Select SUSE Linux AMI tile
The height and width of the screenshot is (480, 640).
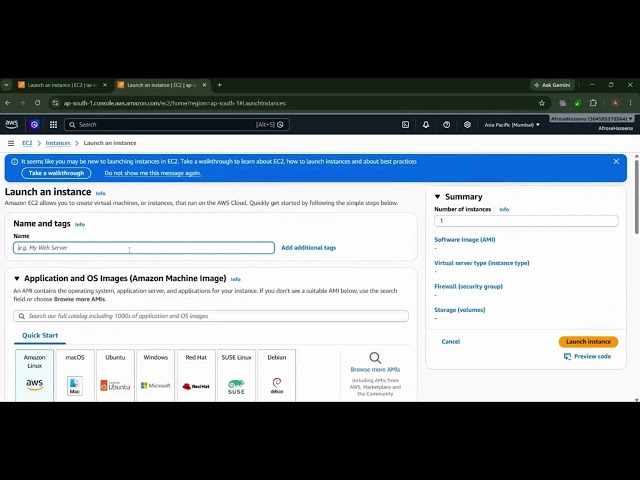coord(236,376)
